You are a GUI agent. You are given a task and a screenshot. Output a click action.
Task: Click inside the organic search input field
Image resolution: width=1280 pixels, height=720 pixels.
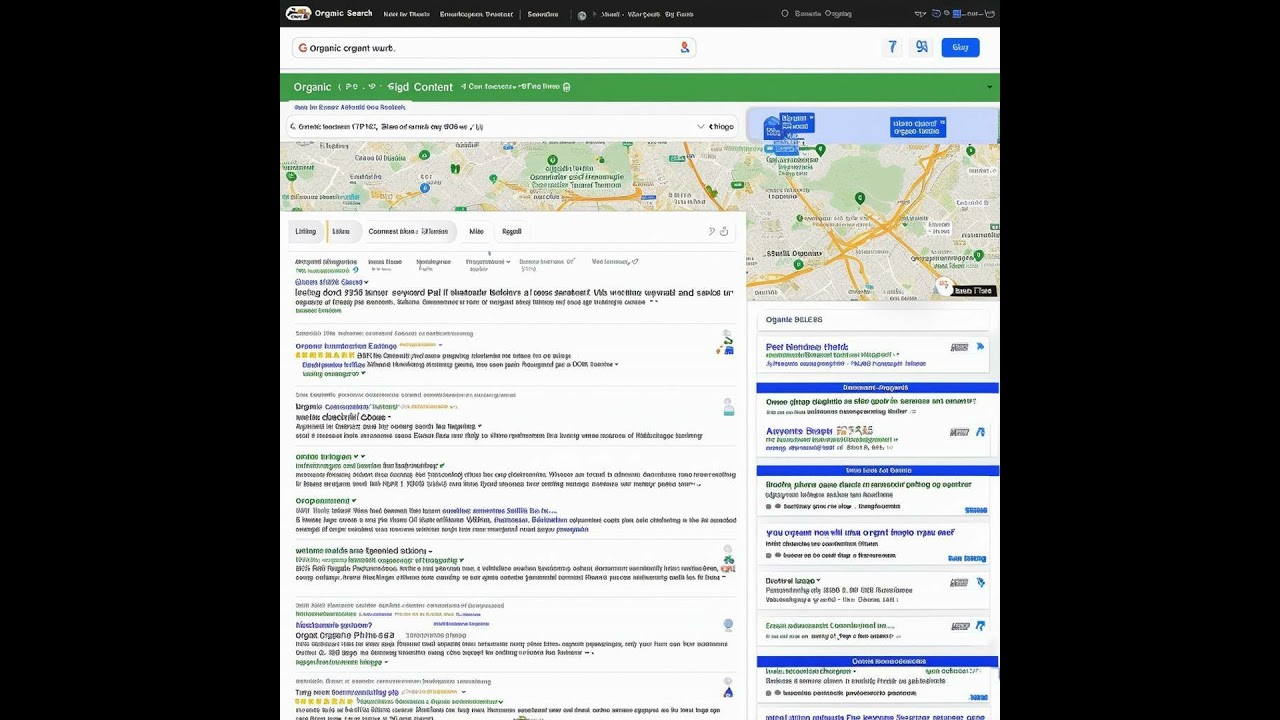[493, 47]
